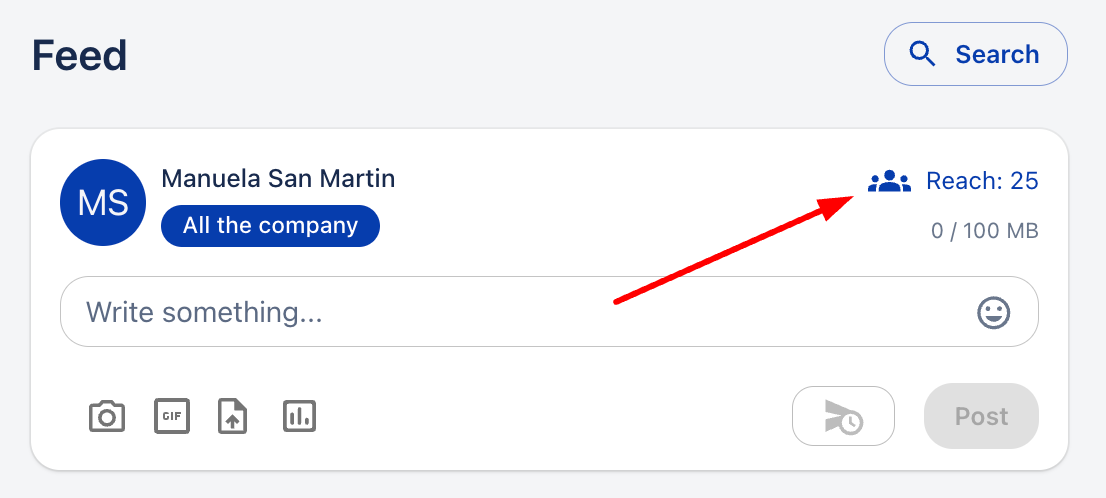Attach a photo with the camera icon

(x=107, y=416)
